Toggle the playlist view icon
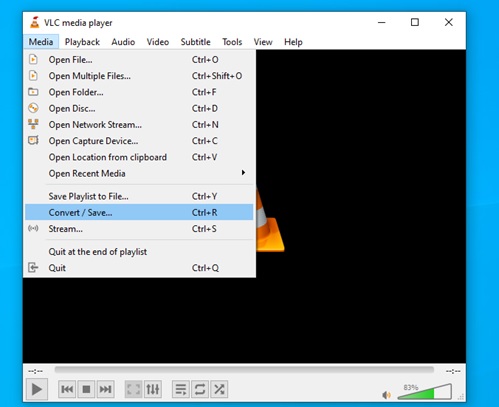 (x=181, y=389)
